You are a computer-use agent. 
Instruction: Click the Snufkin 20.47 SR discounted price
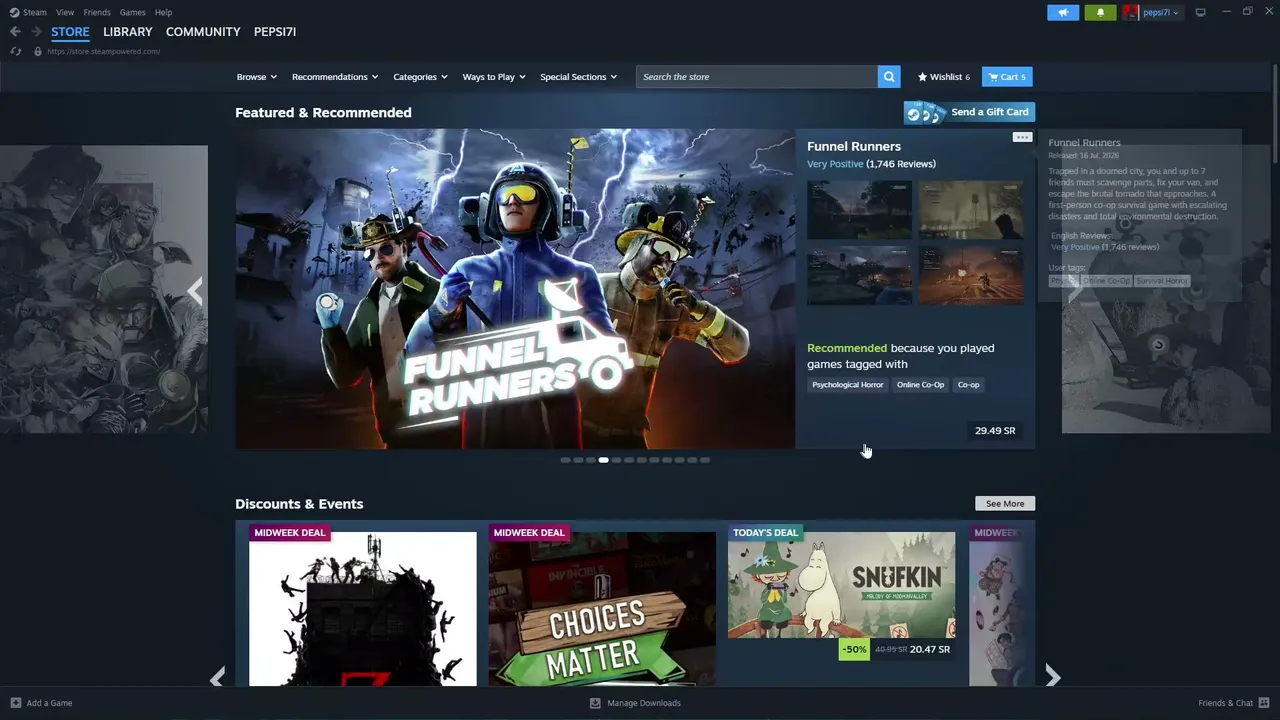[930, 650]
